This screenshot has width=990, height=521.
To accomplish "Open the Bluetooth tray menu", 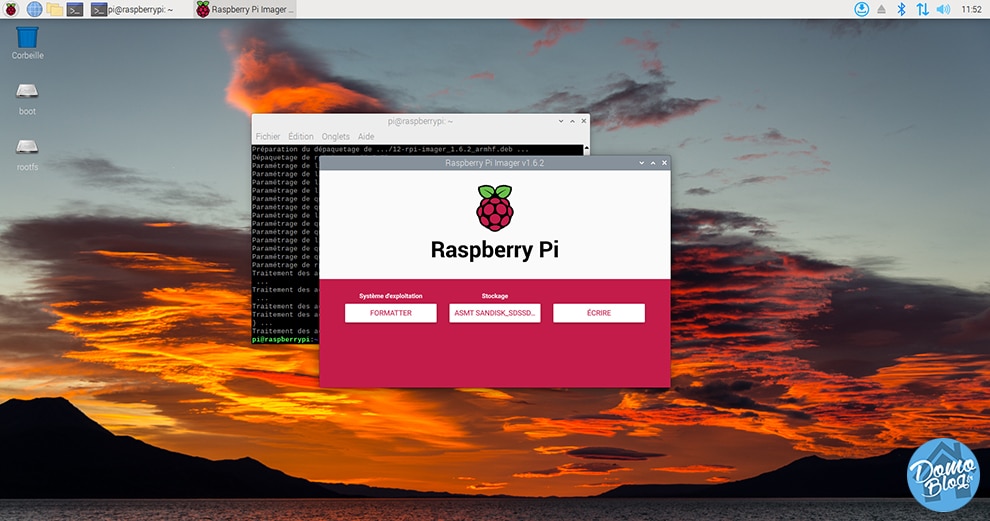I will tap(902, 9).
